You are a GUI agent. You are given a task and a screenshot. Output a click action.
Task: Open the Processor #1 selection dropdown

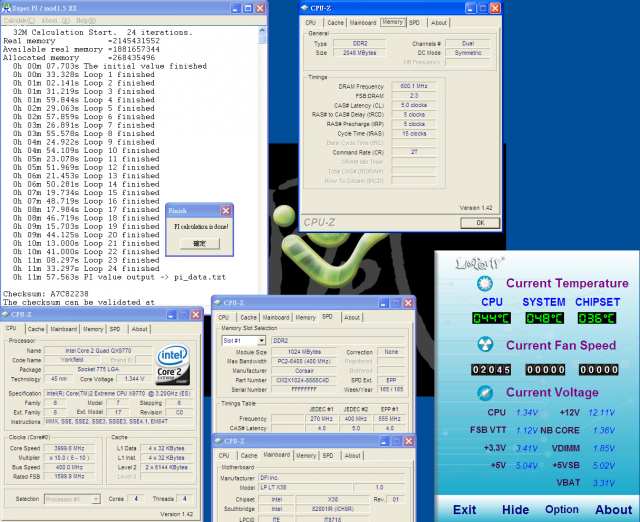click(96, 499)
